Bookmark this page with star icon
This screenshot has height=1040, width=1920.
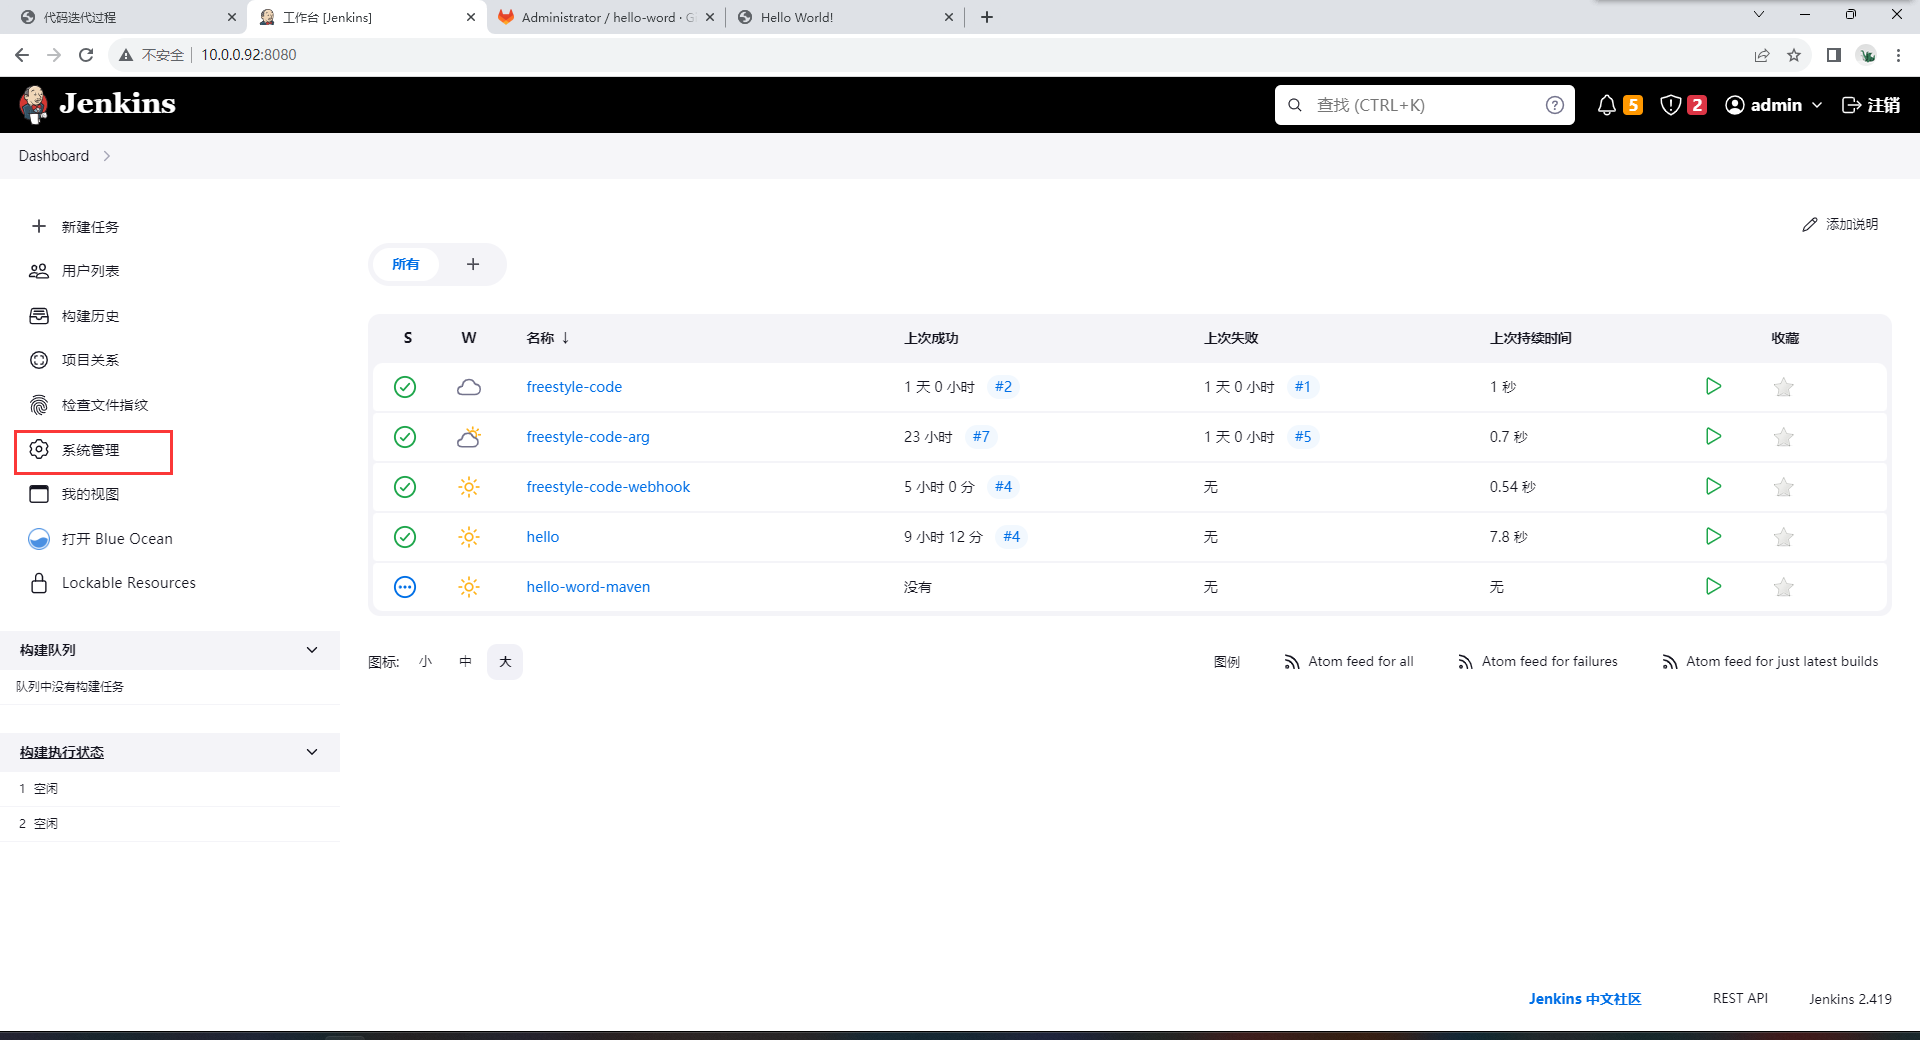point(1794,55)
